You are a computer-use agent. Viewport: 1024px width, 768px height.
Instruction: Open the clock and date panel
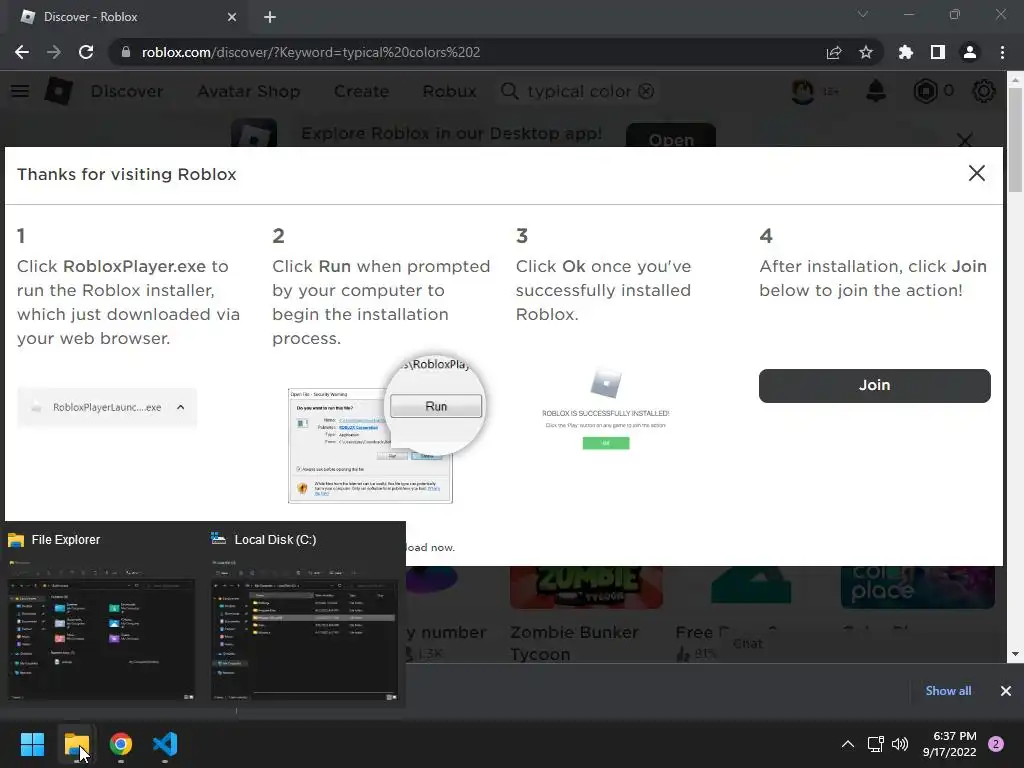pyautogui.click(x=950, y=744)
